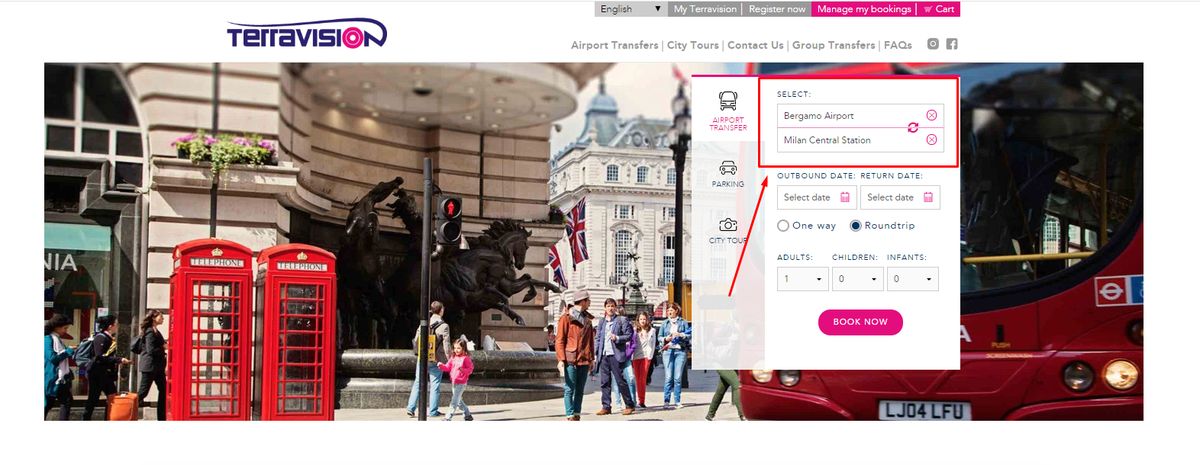Click the Airport Transfer bus icon
The image size is (1200, 465).
pyautogui.click(x=729, y=100)
